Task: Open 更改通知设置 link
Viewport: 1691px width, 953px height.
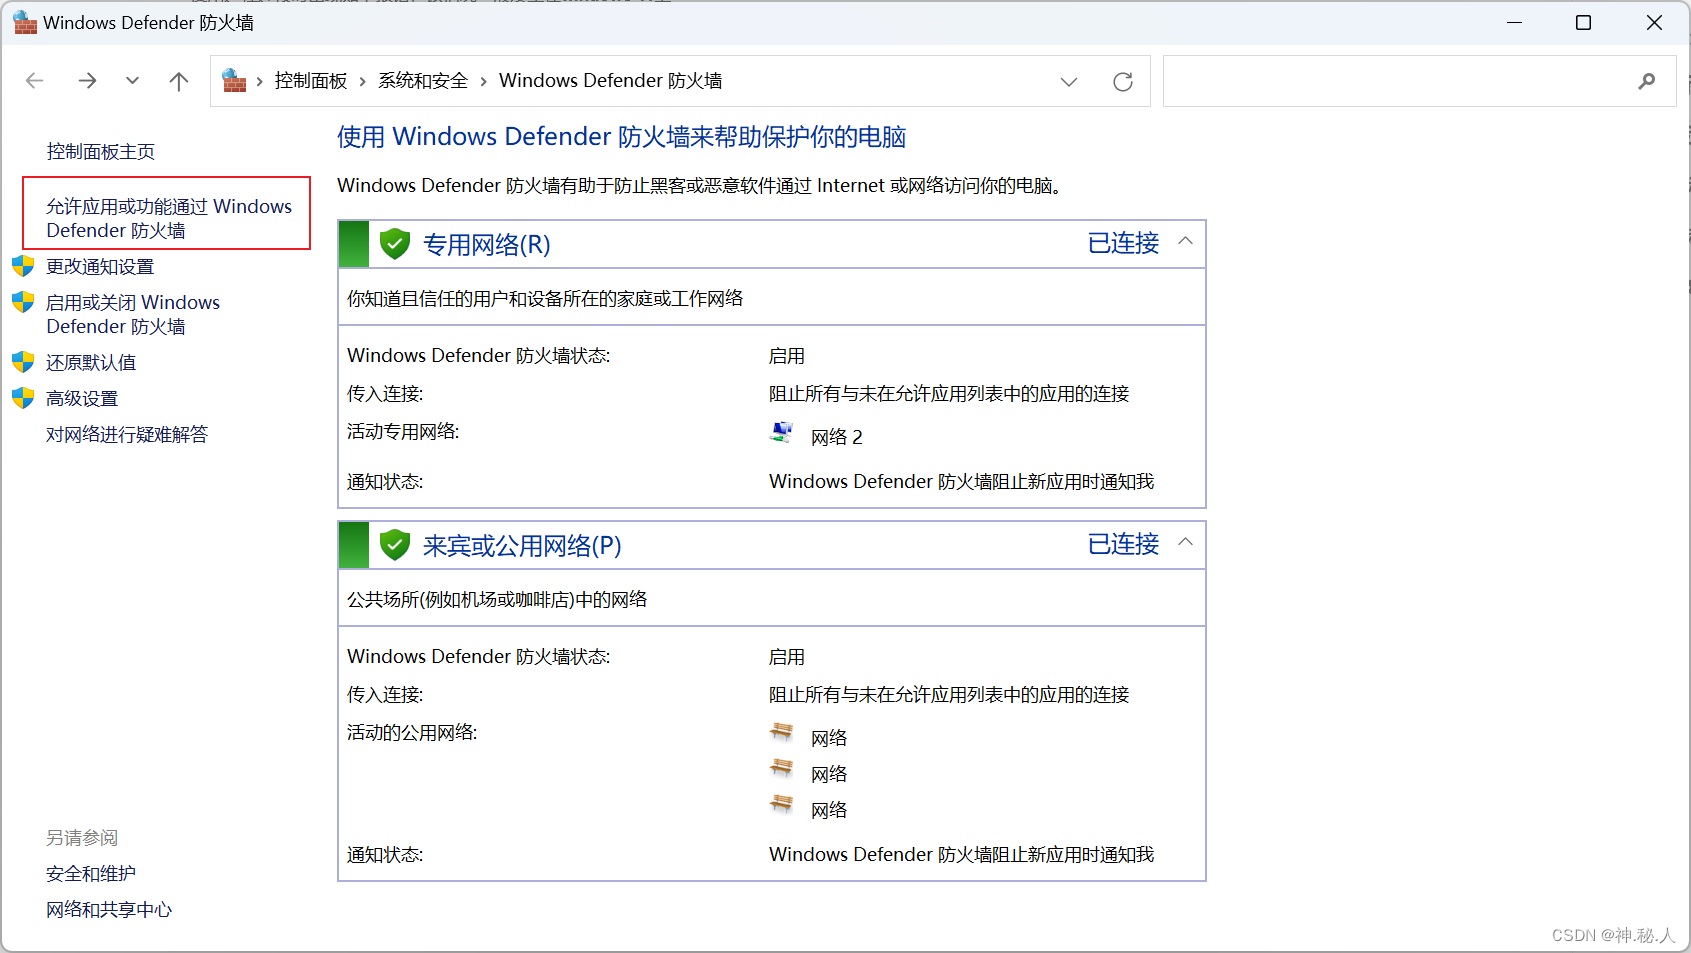Action: pos(100,267)
